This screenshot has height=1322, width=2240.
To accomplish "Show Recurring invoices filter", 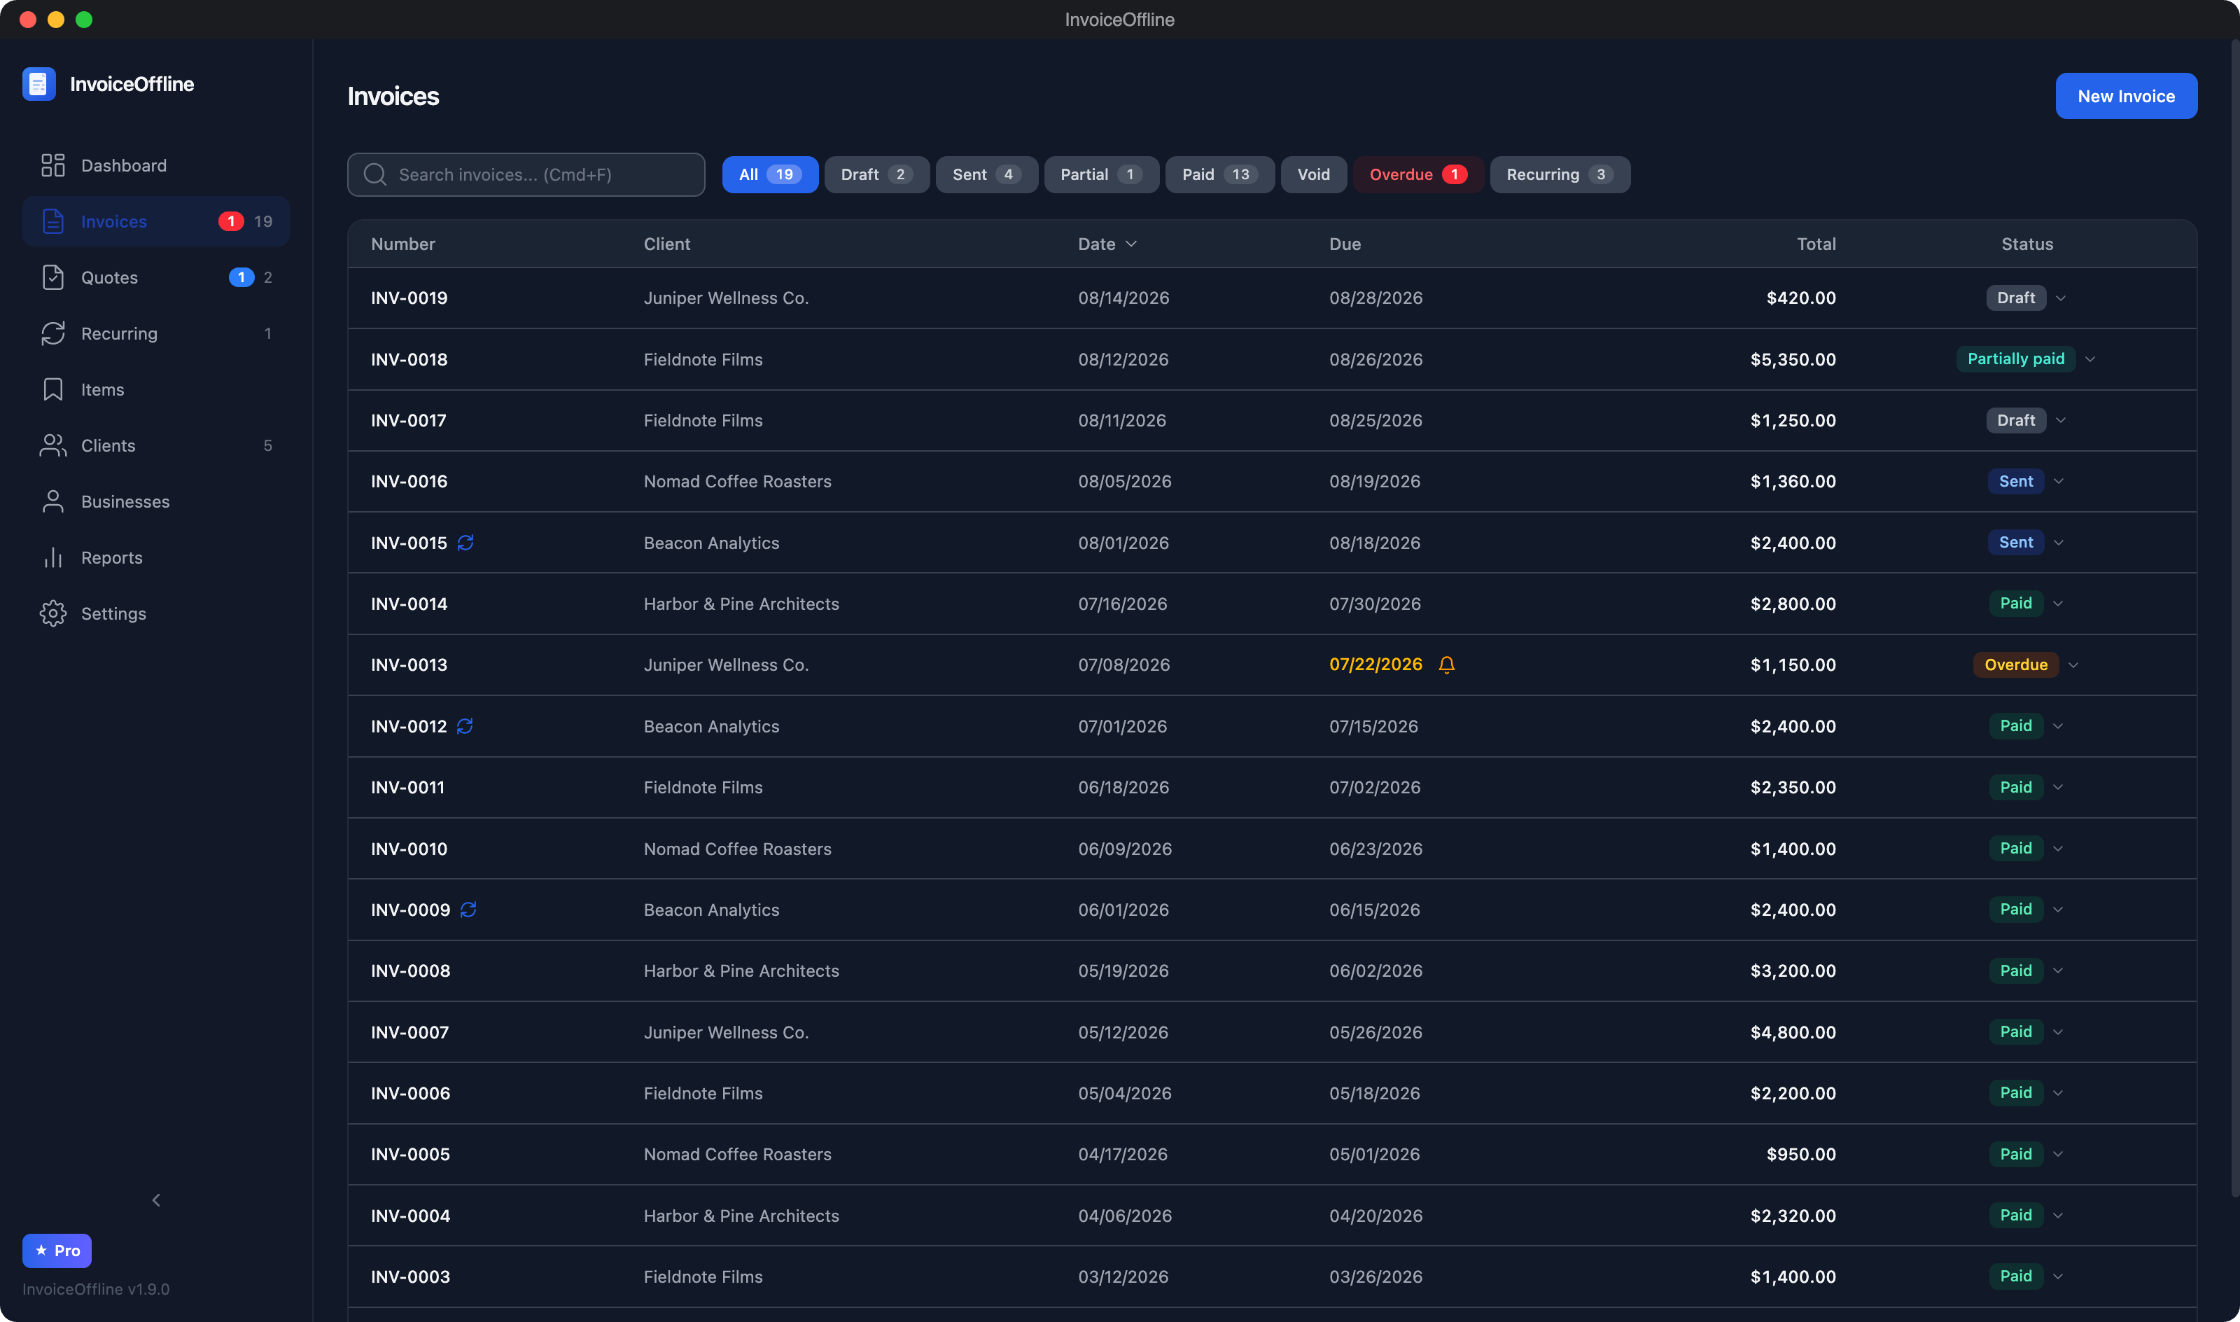I will coord(1560,174).
